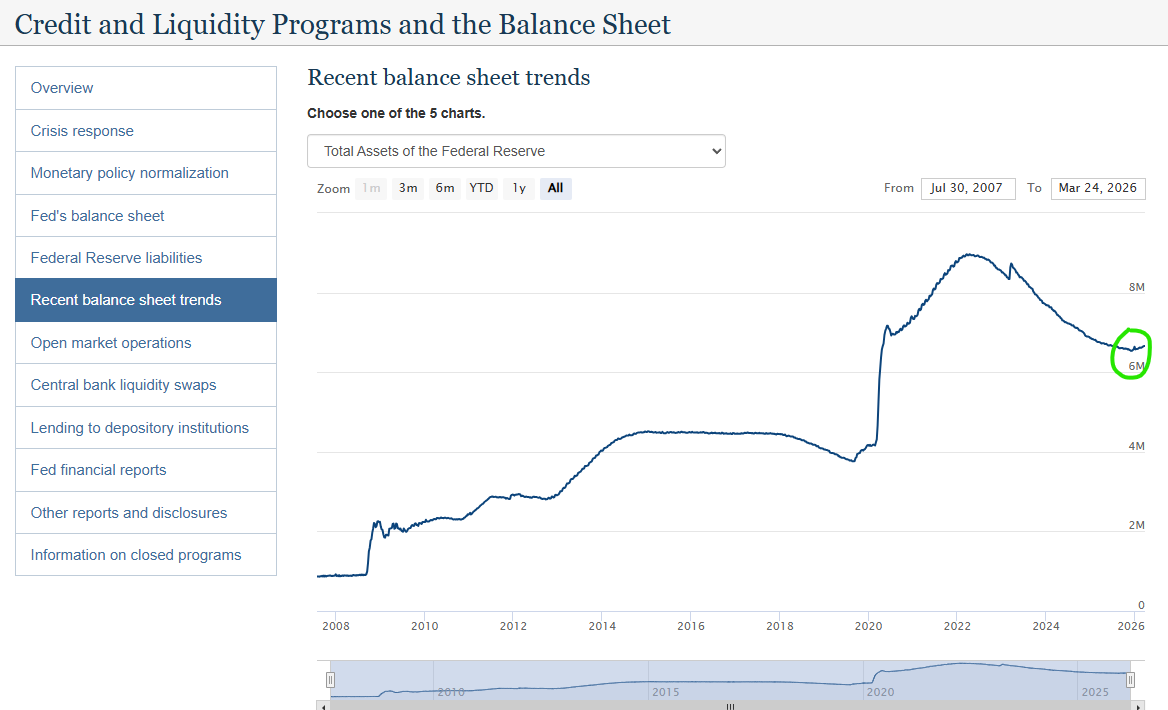Viewport: 1168px width, 710px height.
Task: Click the 2015 label in navigator
Action: (x=665, y=692)
